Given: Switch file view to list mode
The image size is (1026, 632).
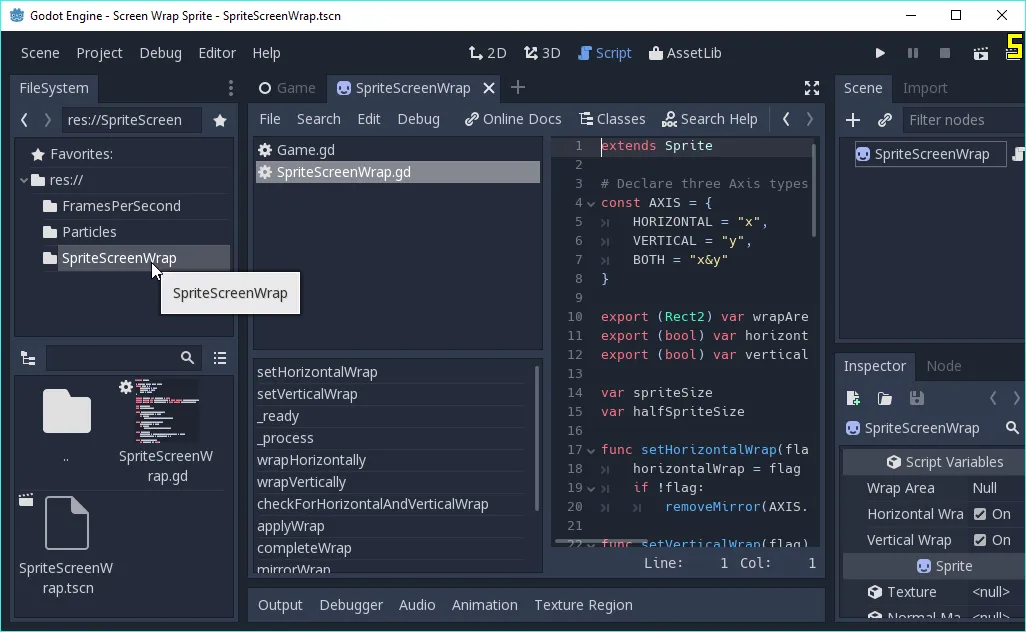Looking at the screenshot, I should [220, 358].
